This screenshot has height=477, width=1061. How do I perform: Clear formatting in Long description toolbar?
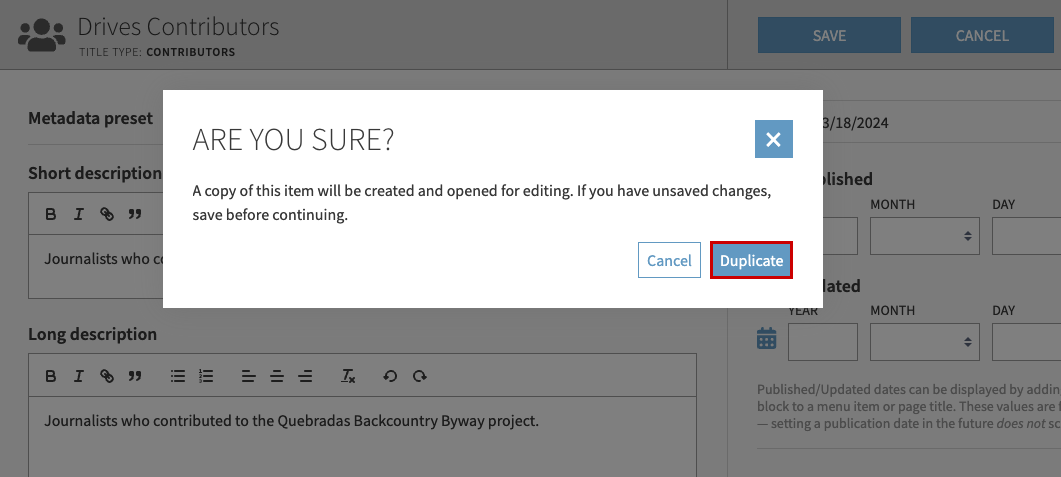coord(348,376)
